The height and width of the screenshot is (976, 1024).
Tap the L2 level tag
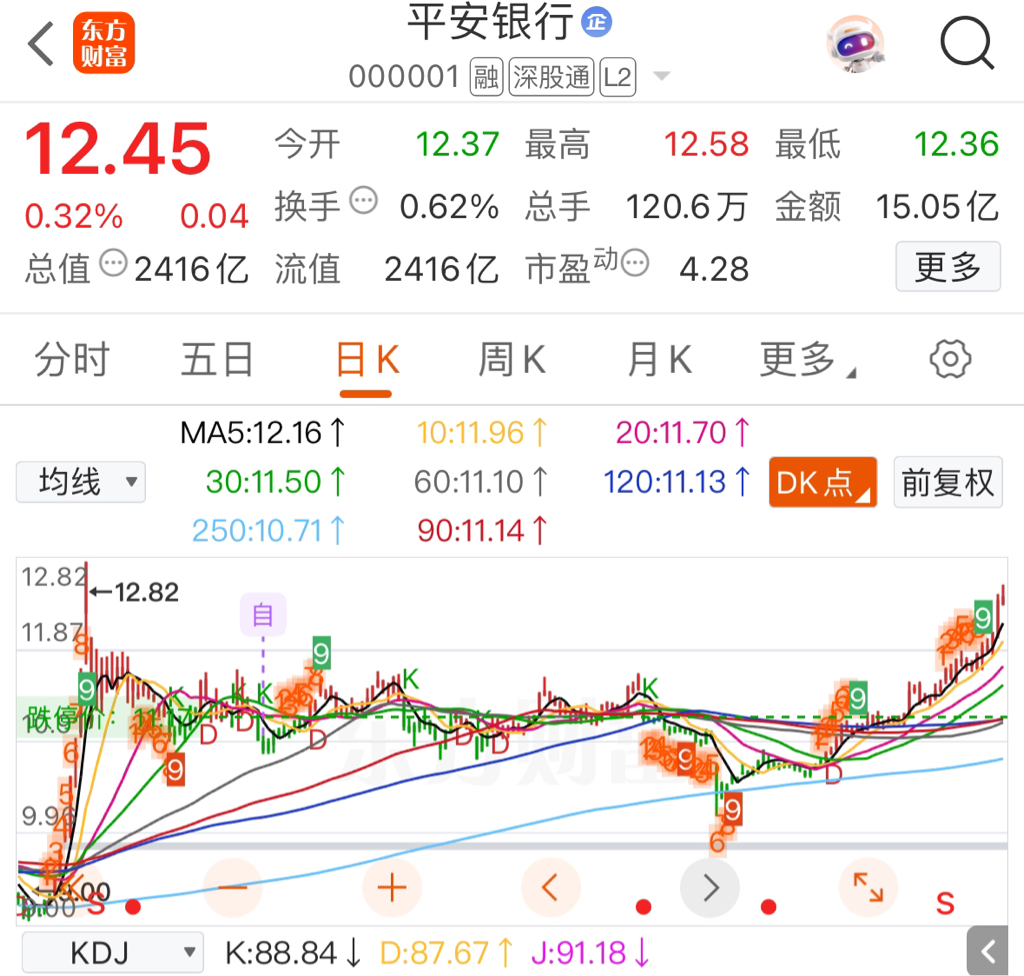(x=617, y=77)
